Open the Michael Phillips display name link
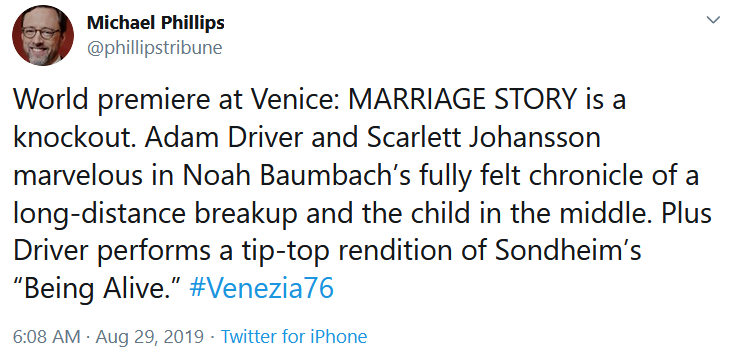The width and height of the screenshot is (734, 360). (x=156, y=22)
